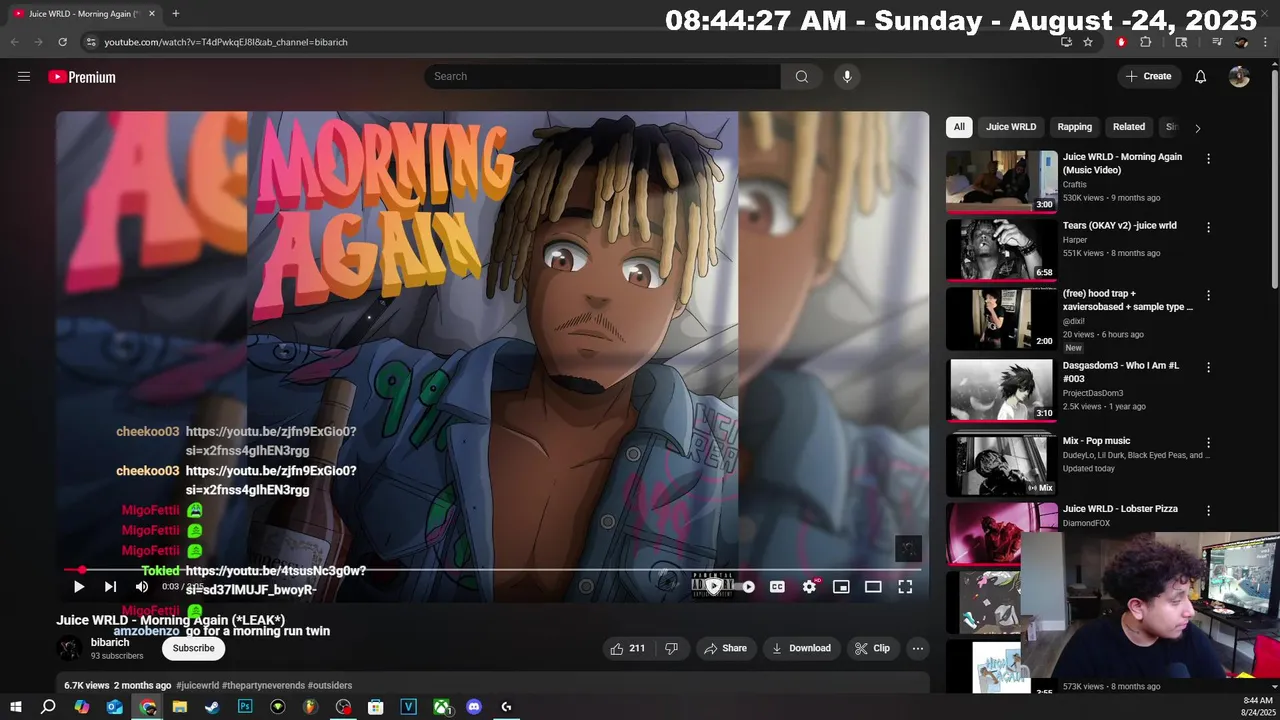Seek on the video progress bar

pos(492,570)
